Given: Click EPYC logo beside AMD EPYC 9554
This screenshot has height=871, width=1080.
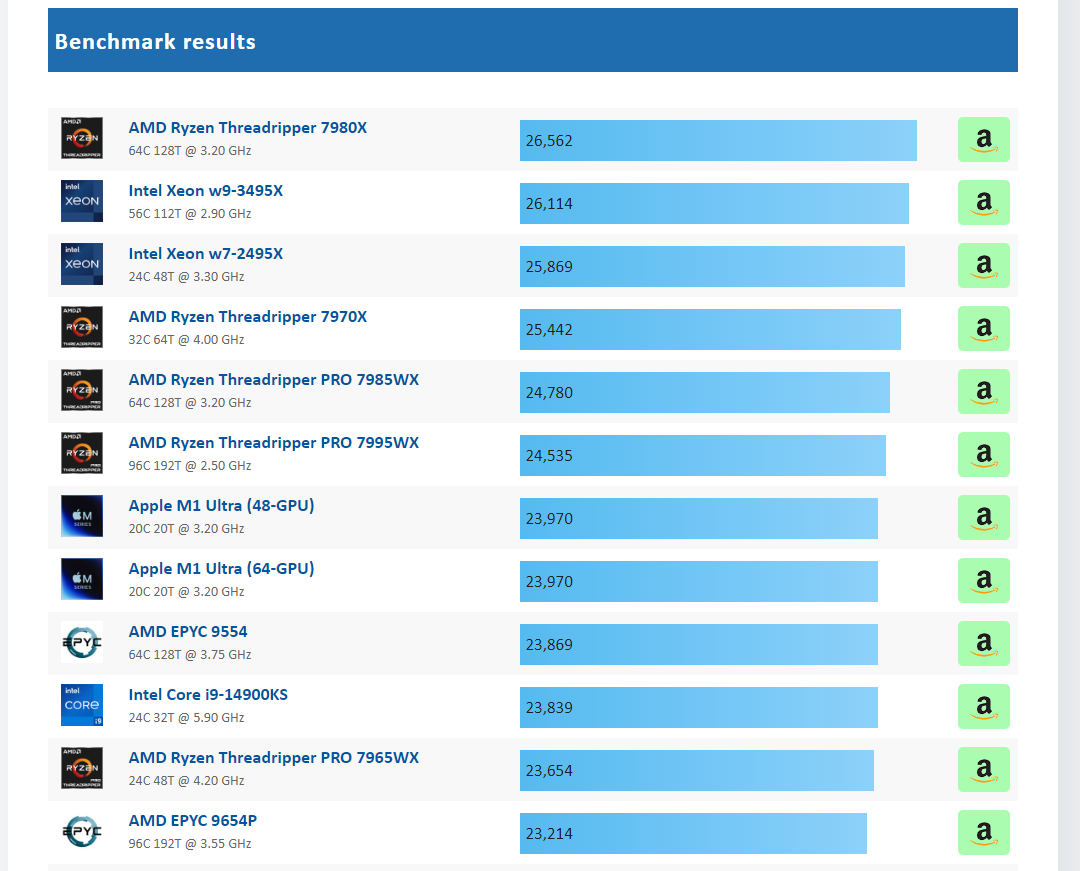Looking at the screenshot, I should pos(82,642).
